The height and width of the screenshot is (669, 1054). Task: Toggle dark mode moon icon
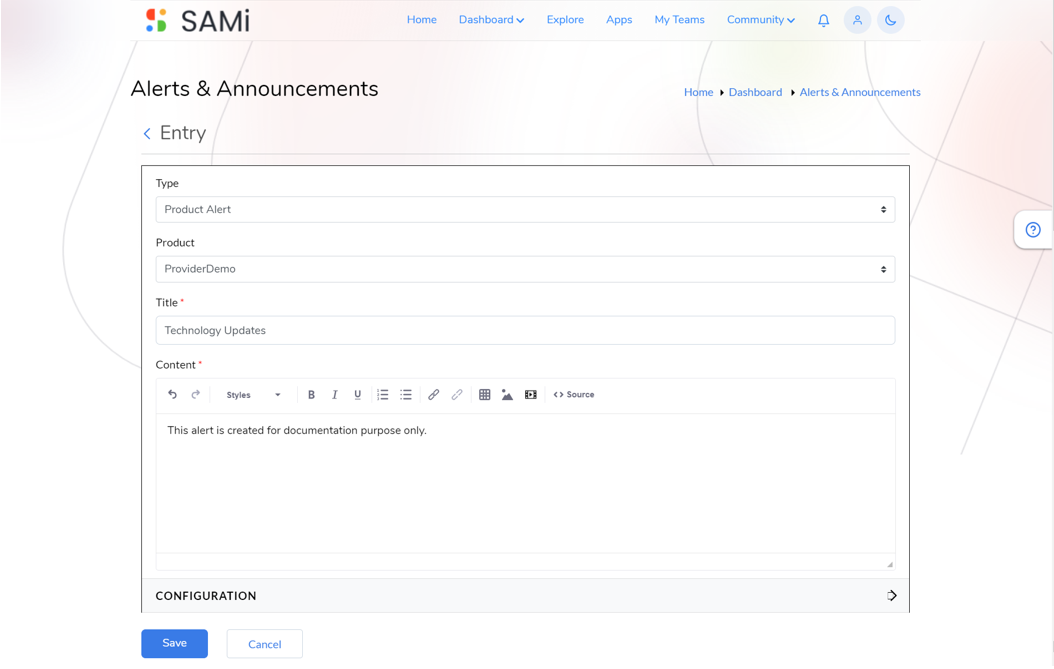[891, 20]
